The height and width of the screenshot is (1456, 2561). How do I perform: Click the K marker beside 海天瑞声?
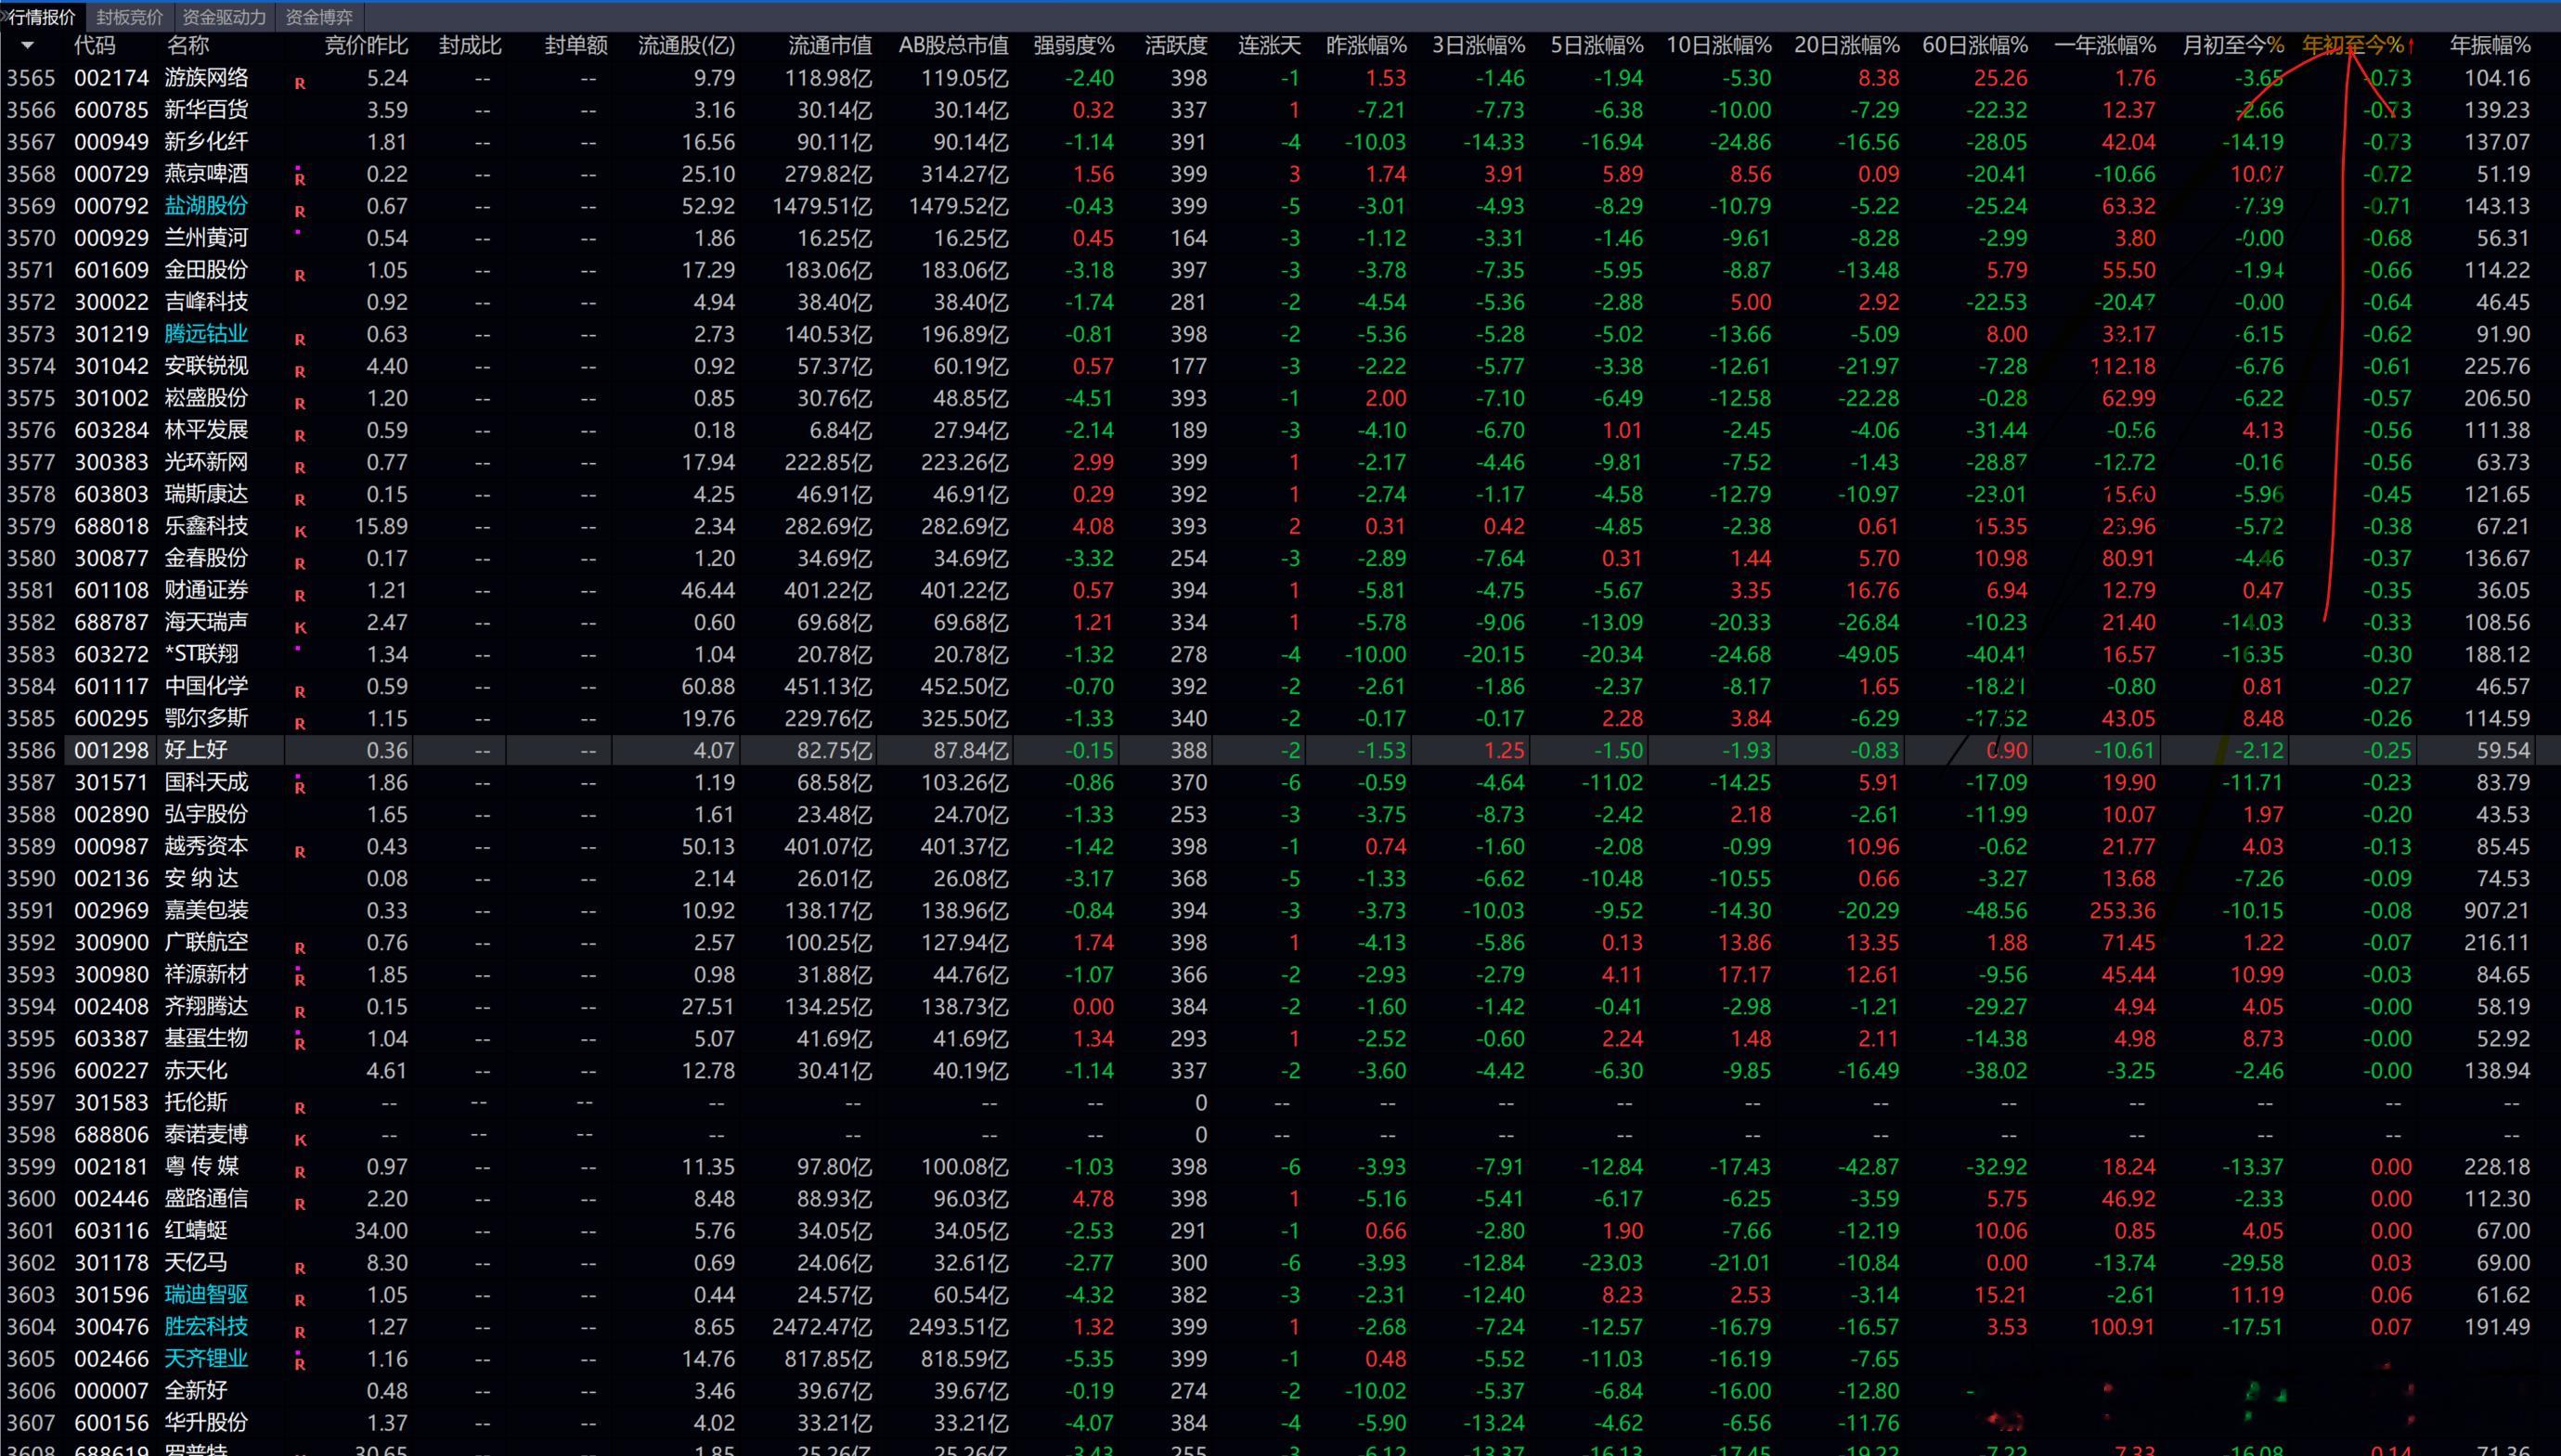[x=300, y=628]
